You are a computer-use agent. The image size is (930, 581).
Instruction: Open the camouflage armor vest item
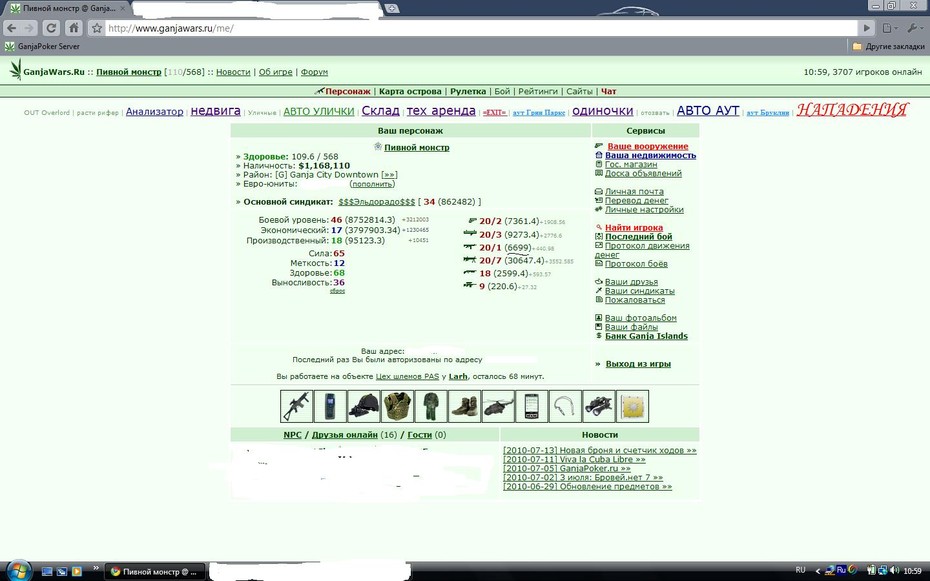[397, 406]
